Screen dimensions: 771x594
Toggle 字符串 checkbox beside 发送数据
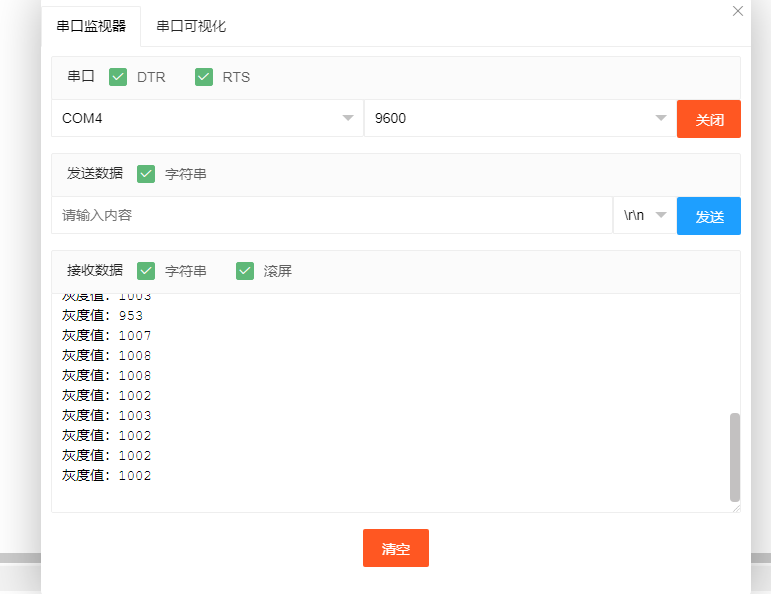[147, 174]
